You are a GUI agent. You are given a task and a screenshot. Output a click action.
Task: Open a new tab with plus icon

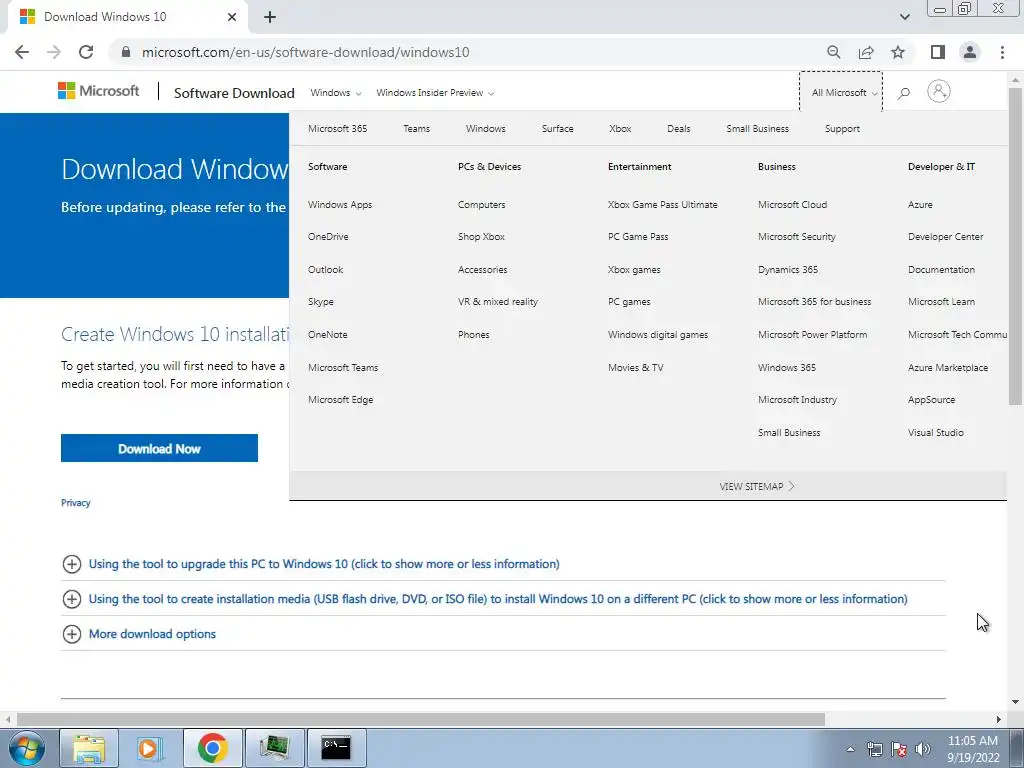pos(270,17)
